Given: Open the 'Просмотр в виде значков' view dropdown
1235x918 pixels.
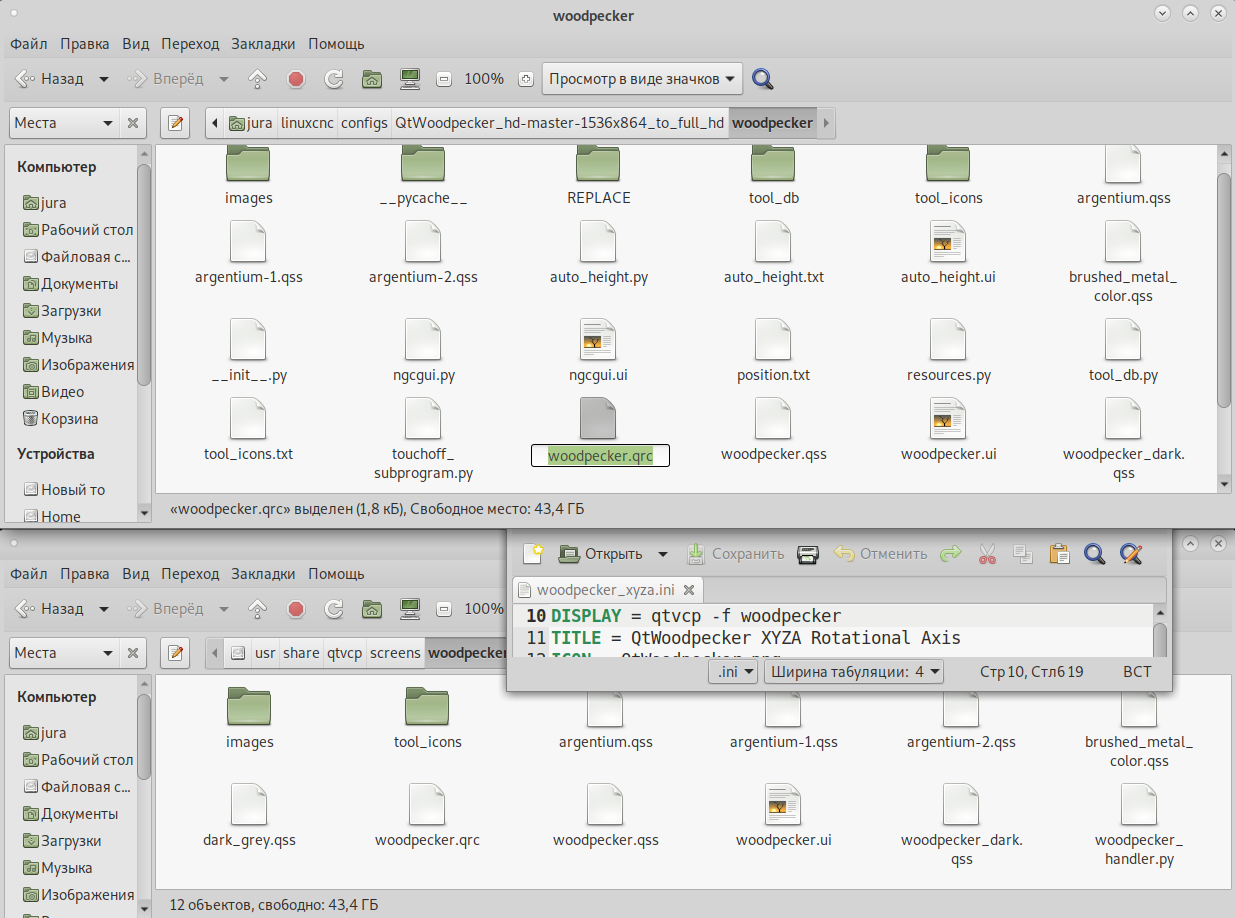Looking at the screenshot, I should (643, 79).
